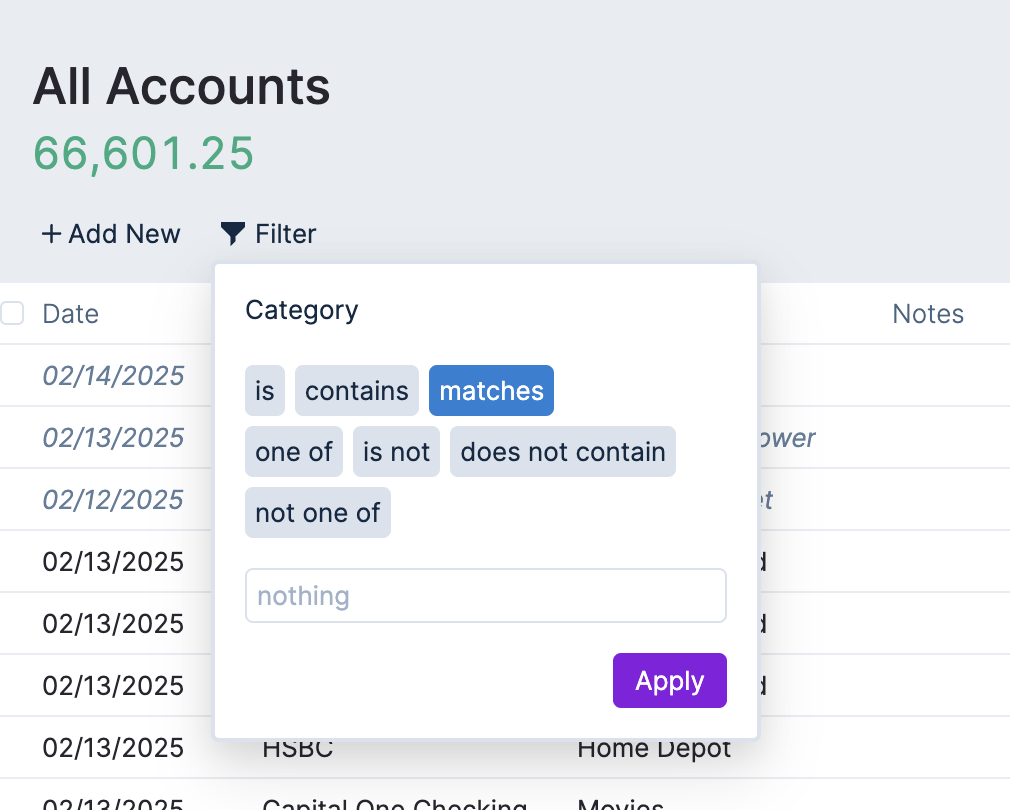Choose "does not contain" operator
This screenshot has width=1010, height=810.
[x=563, y=452]
